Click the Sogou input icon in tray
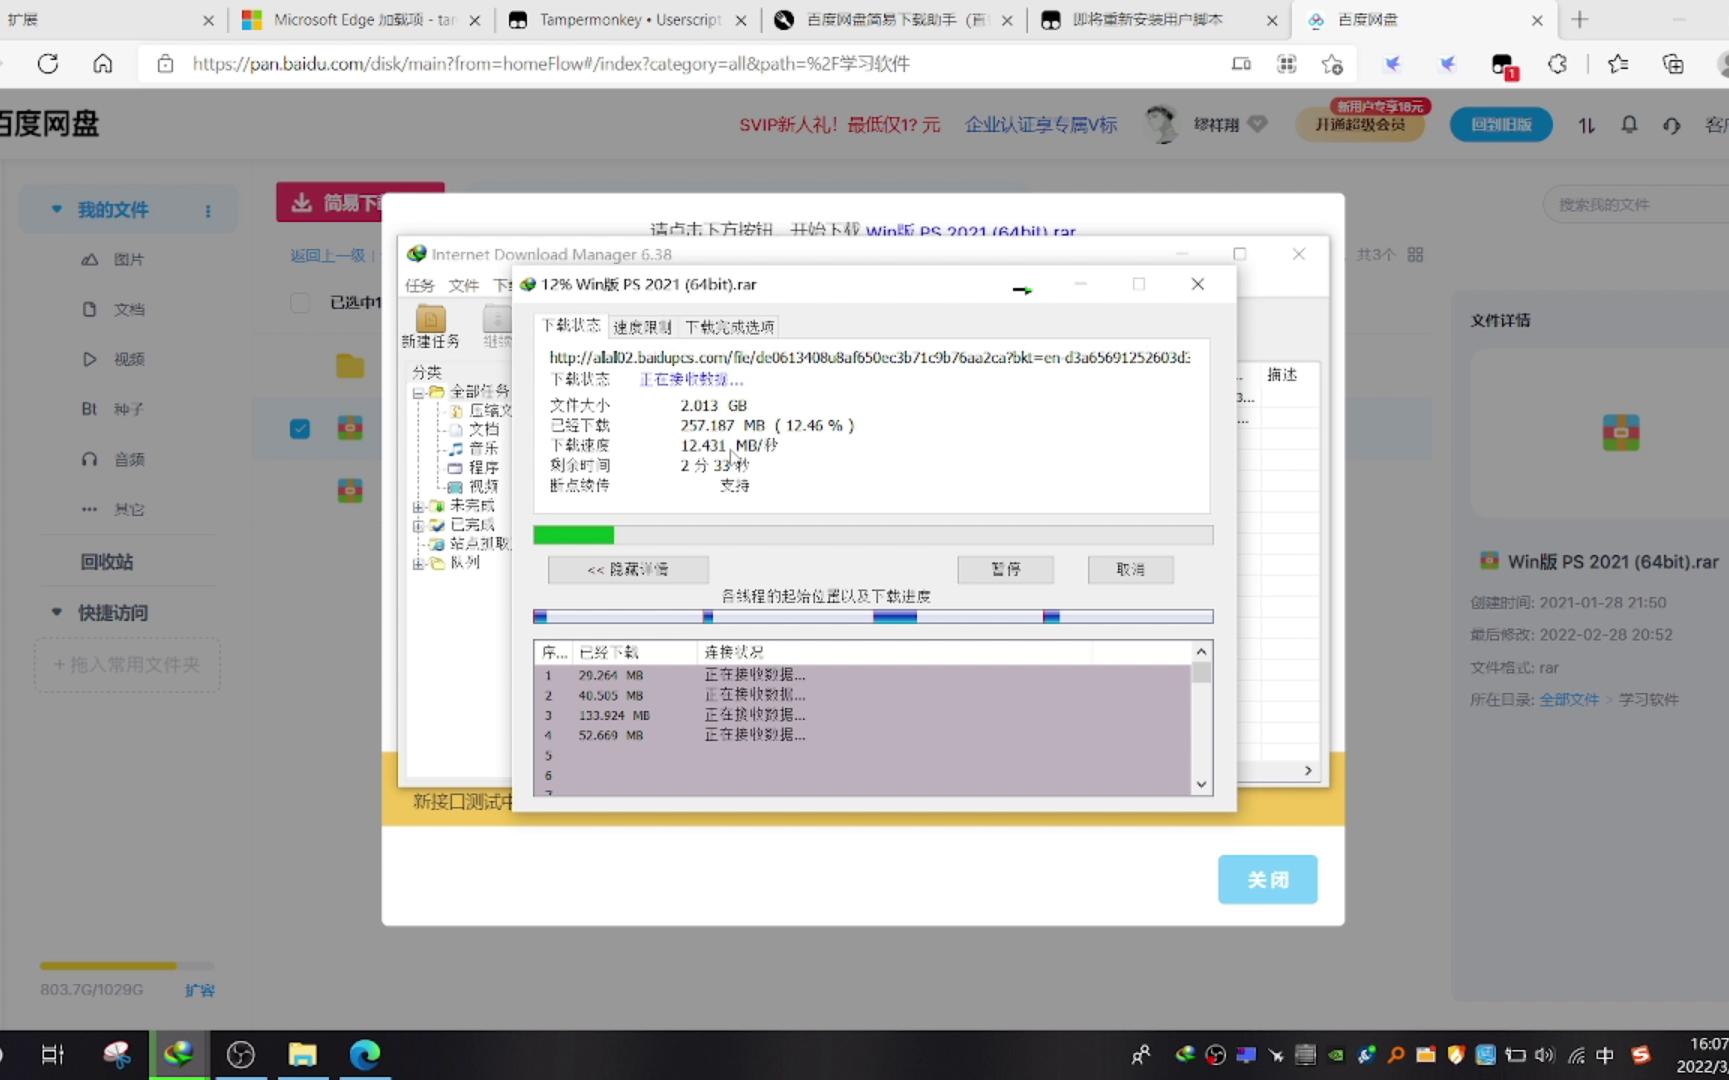Screen dimensions: 1729x1080 (1641, 1054)
